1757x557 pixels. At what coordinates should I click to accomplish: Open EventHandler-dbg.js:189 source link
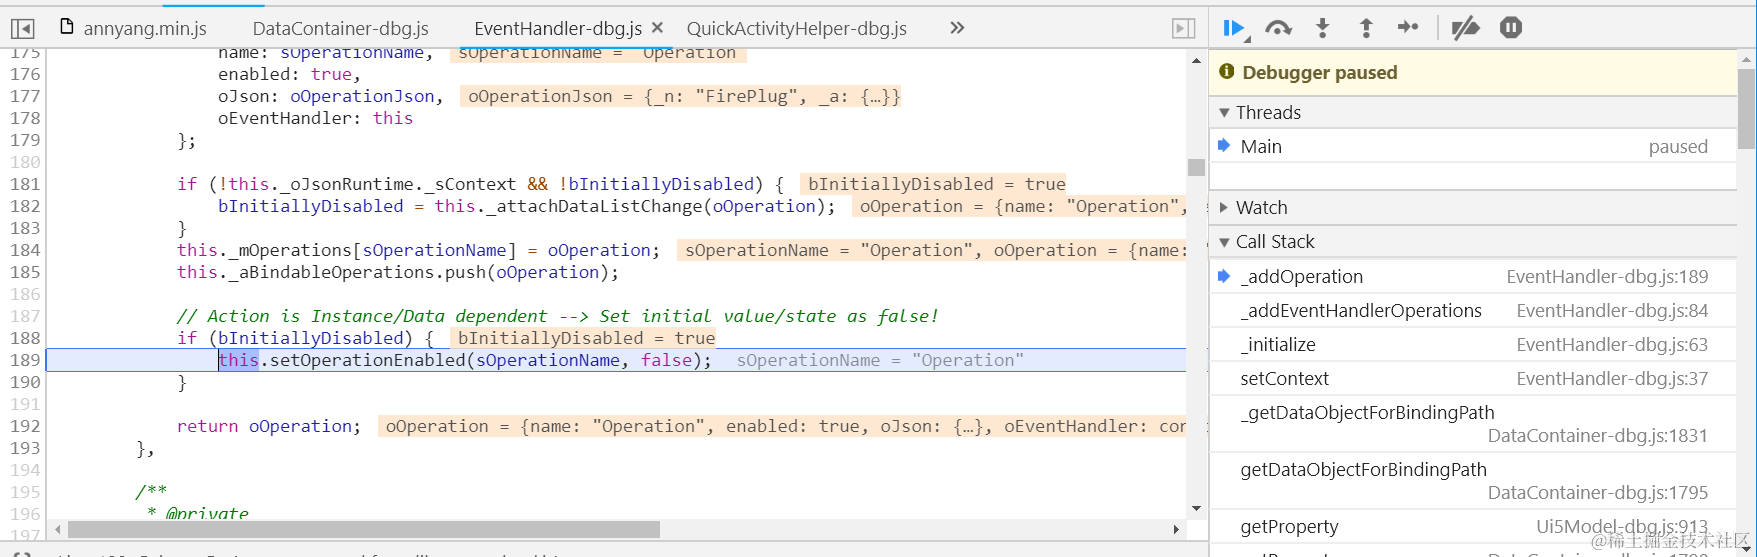pos(1607,276)
